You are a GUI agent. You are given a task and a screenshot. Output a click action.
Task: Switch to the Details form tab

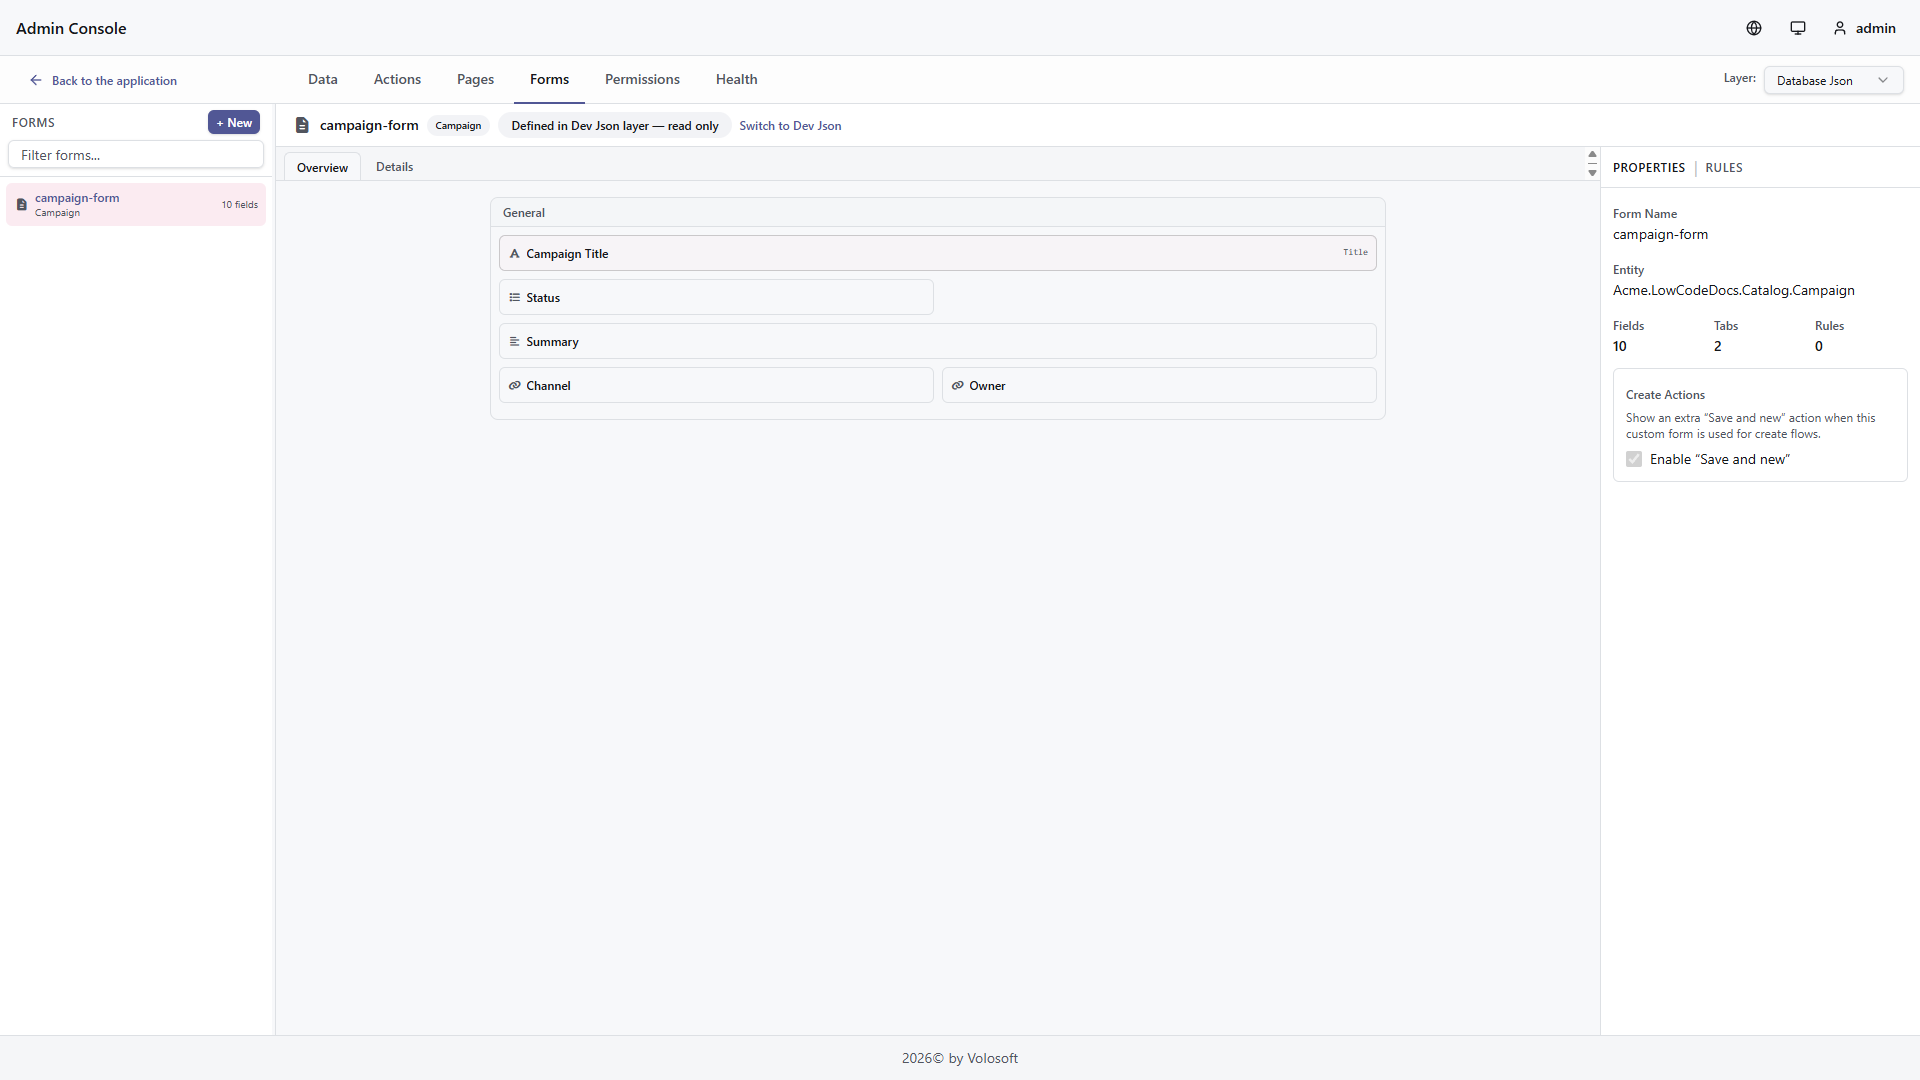point(394,167)
